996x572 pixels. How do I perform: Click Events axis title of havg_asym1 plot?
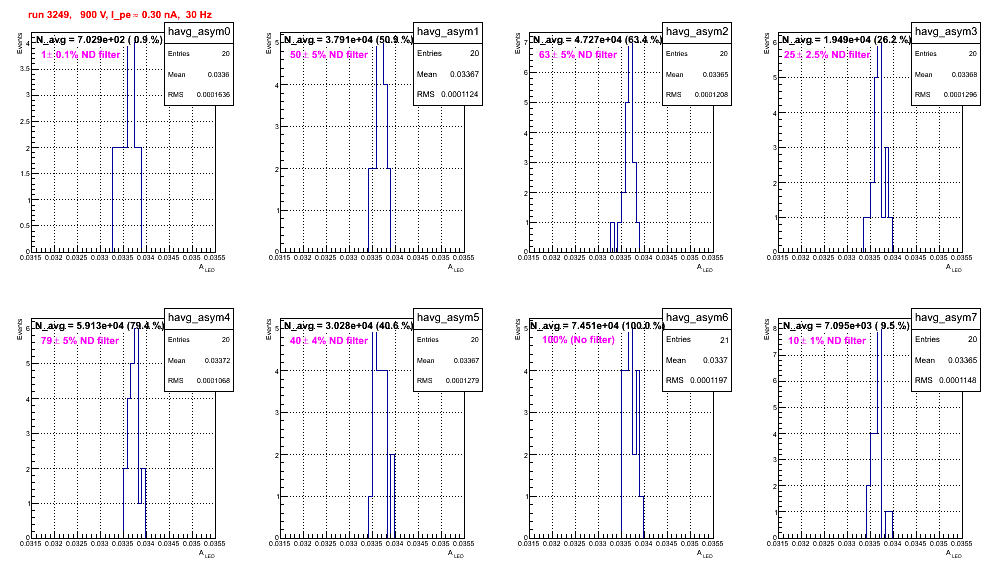tap(269, 43)
